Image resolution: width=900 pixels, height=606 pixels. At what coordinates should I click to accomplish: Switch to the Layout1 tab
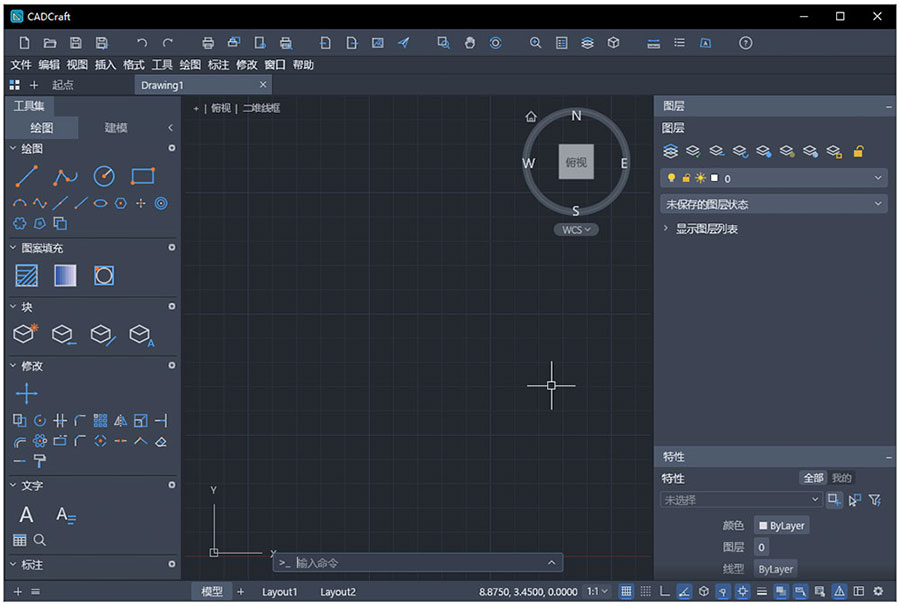(x=280, y=592)
